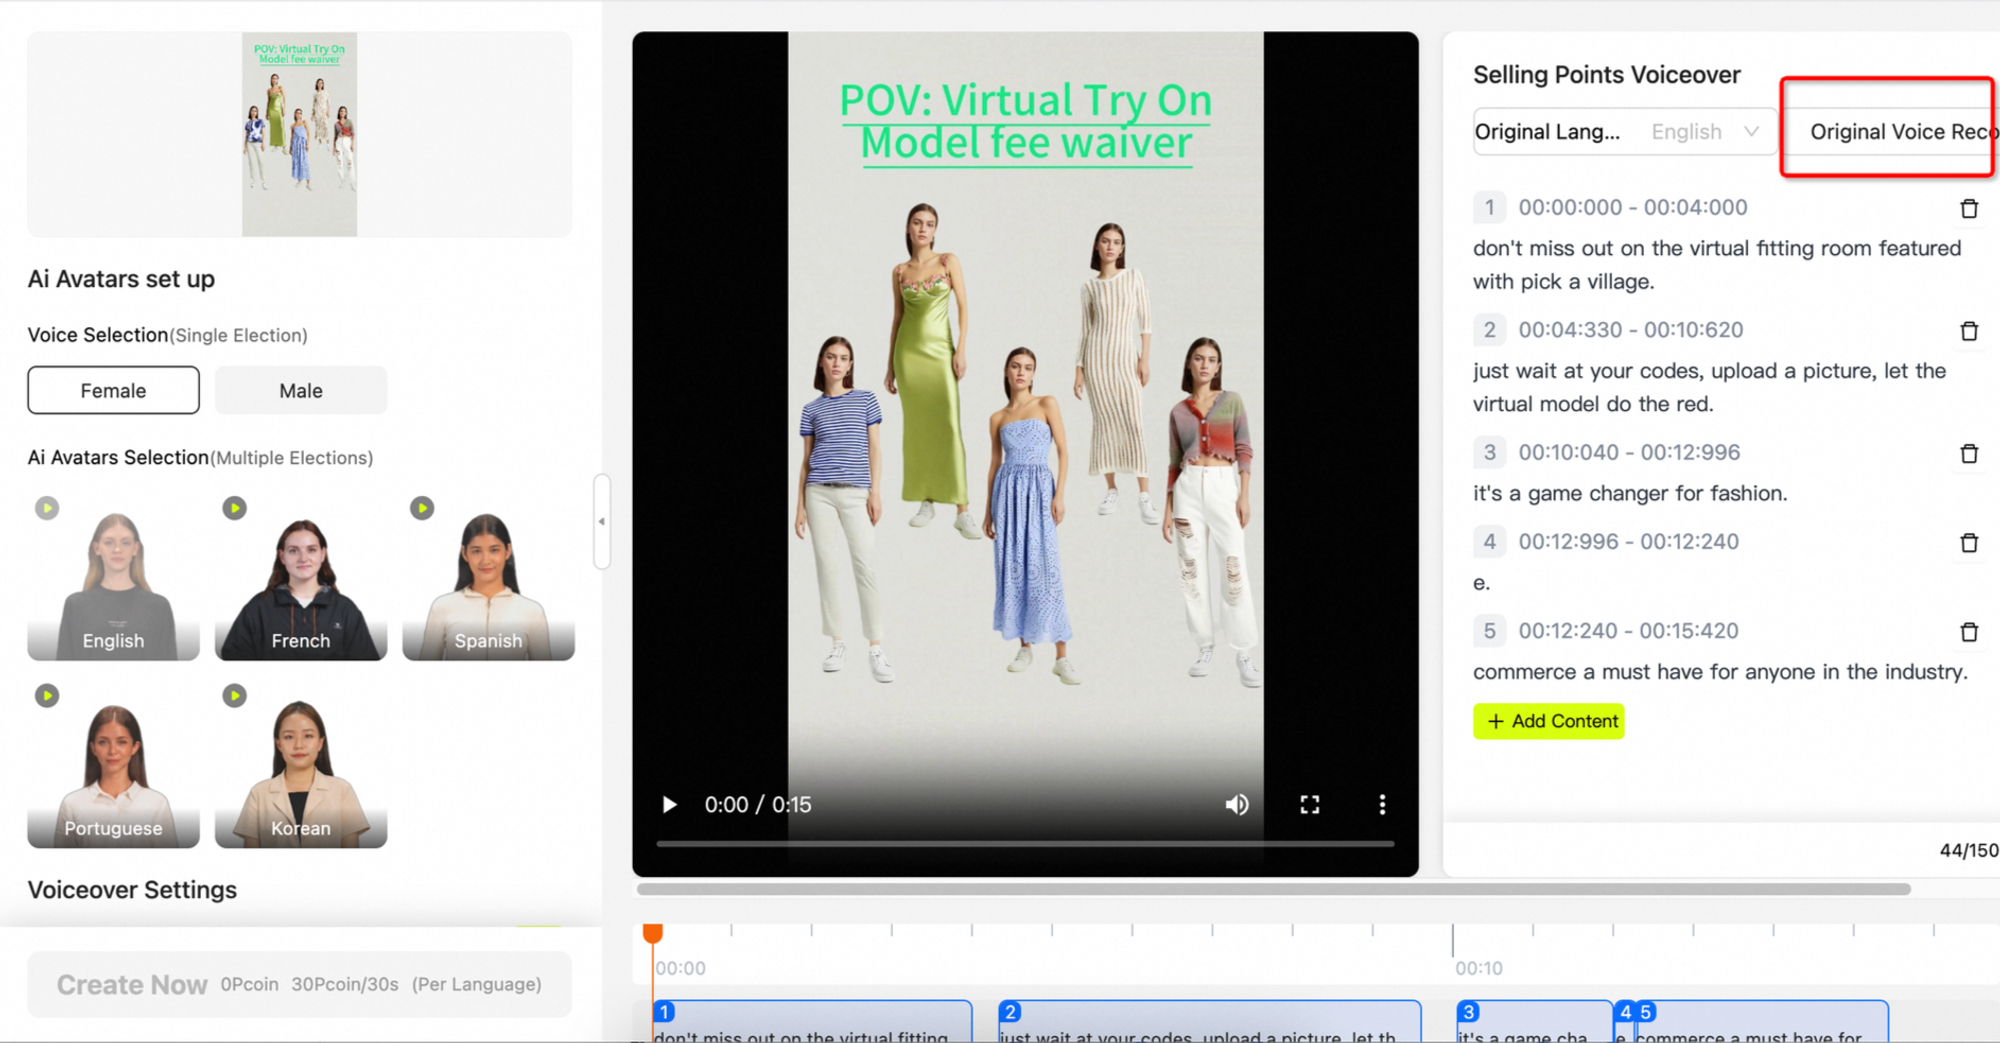Preview Korean avatar voice play icon
Image resolution: width=2000 pixels, height=1043 pixels.
point(234,695)
